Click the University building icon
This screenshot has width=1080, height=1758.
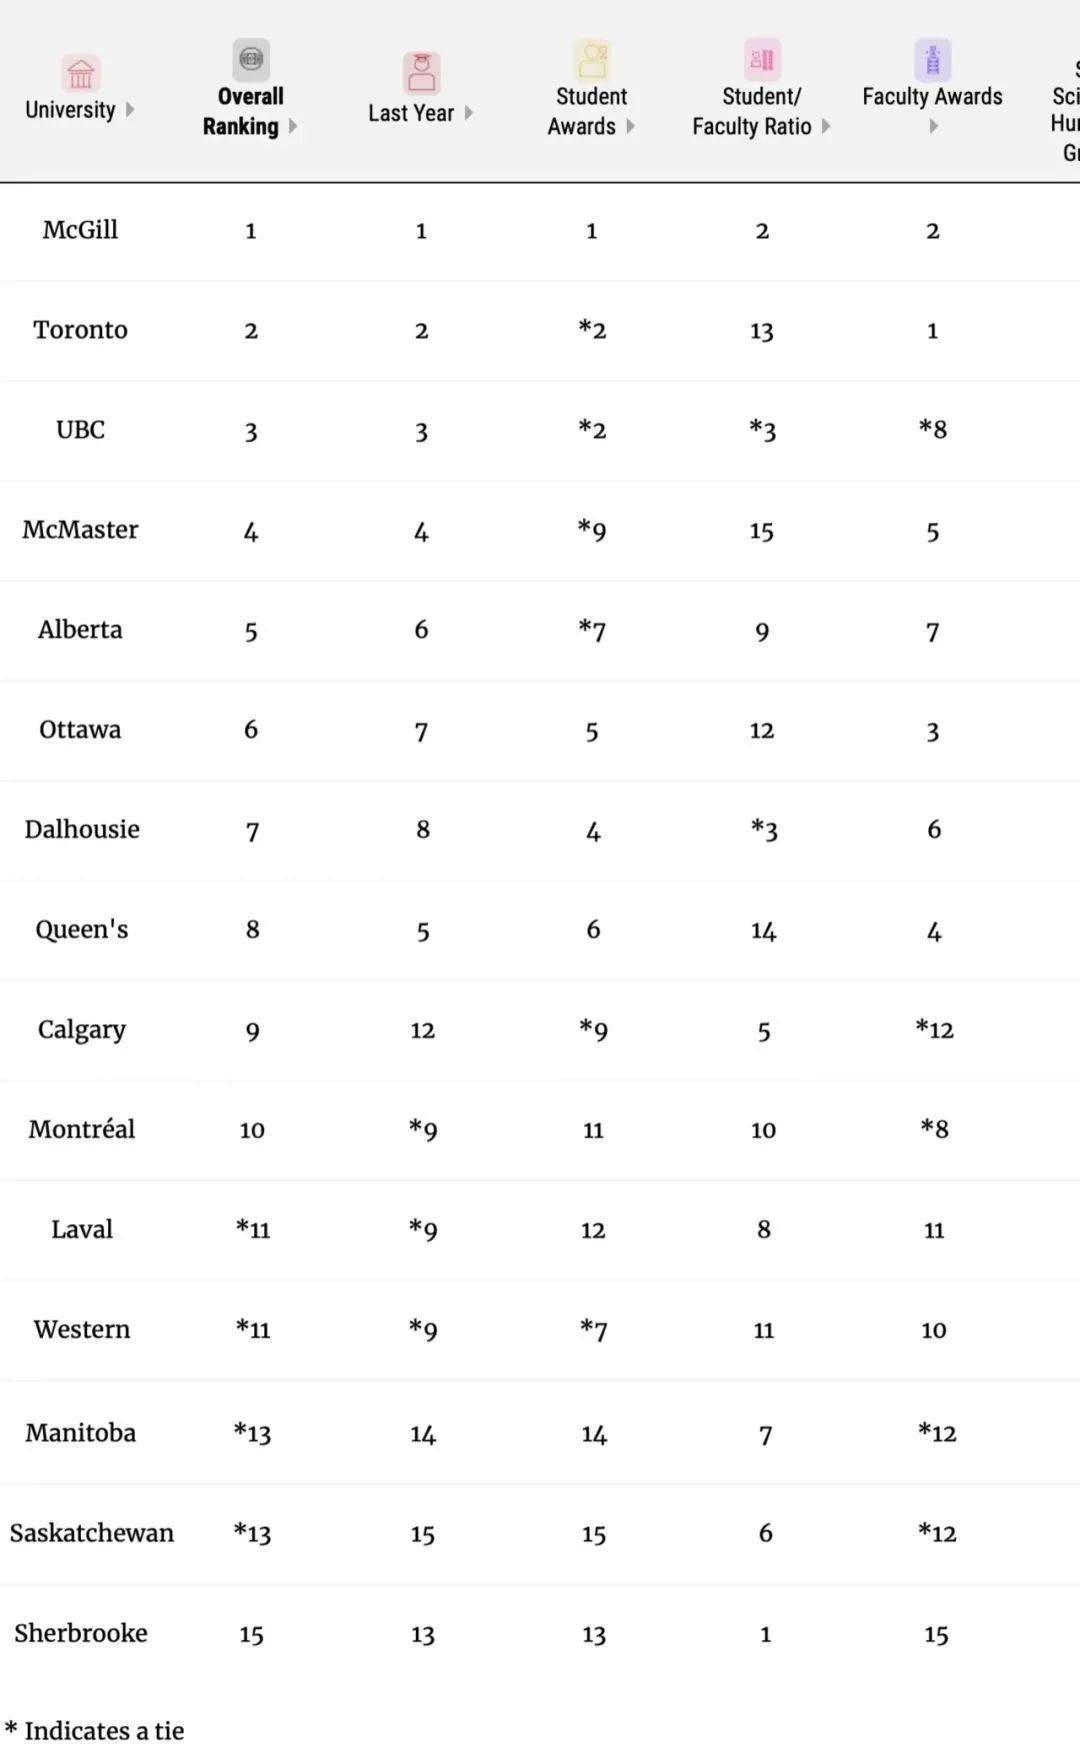pos(80,74)
